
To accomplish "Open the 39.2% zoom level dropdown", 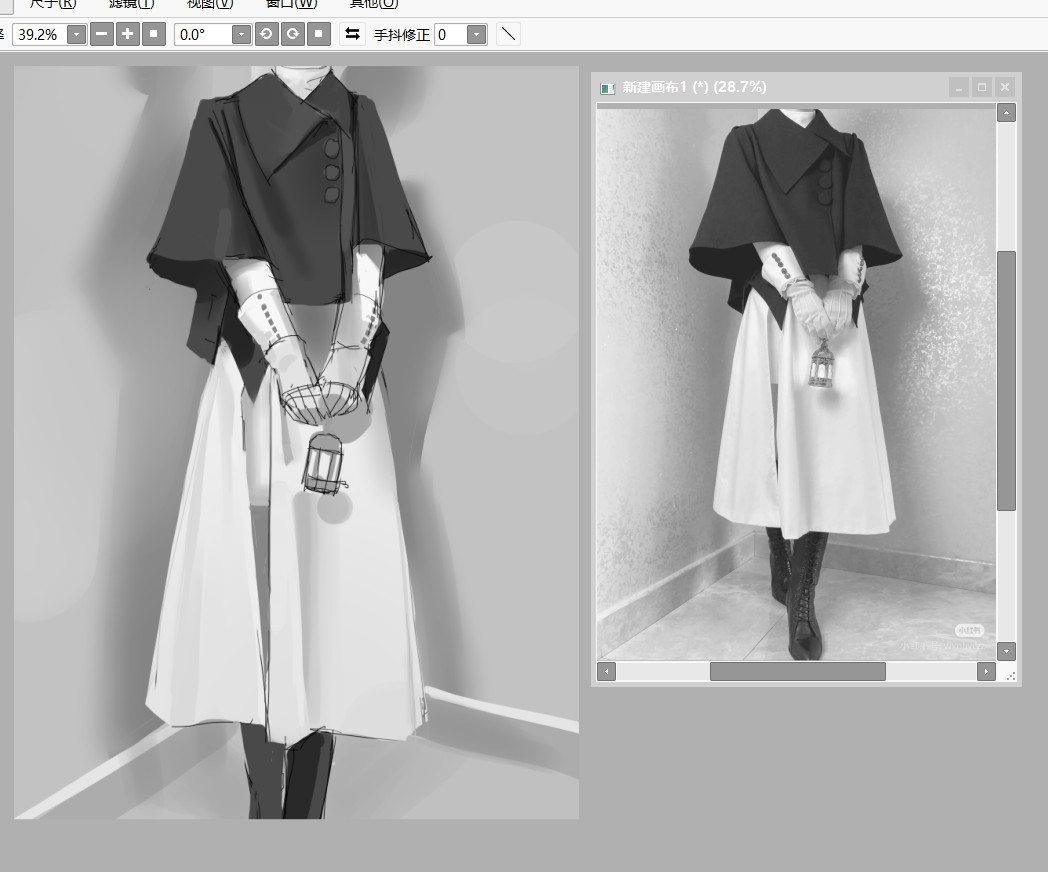I will 76,35.
